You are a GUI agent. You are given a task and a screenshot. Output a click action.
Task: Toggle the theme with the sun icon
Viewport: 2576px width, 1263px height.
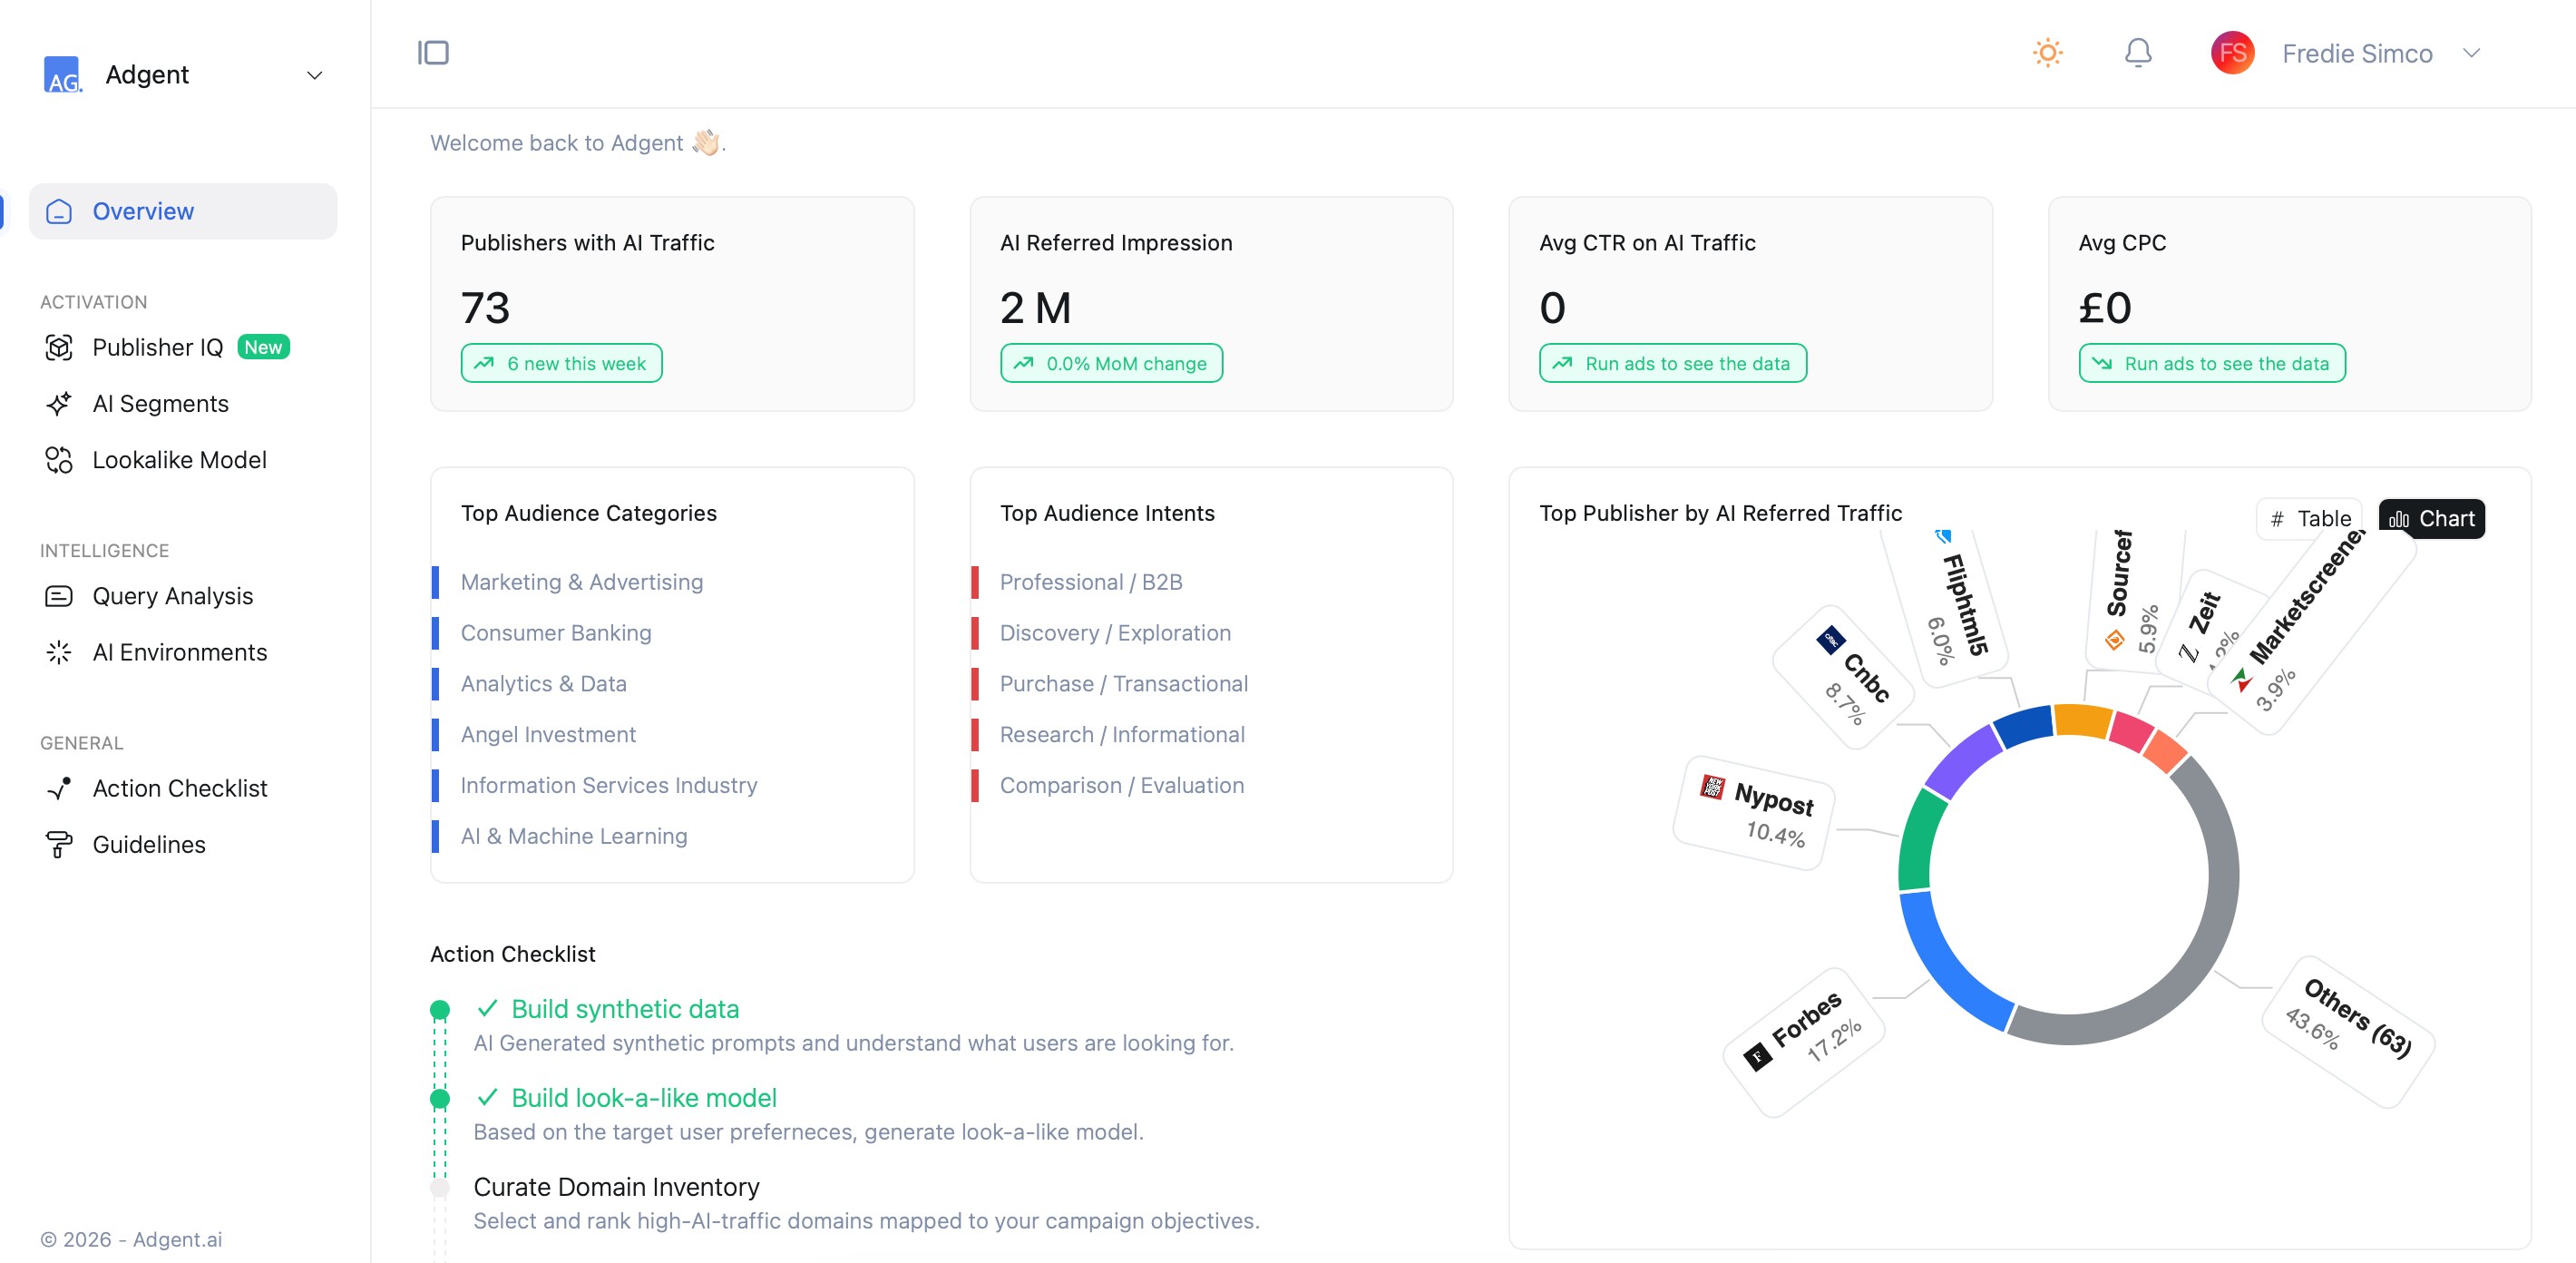(2046, 52)
